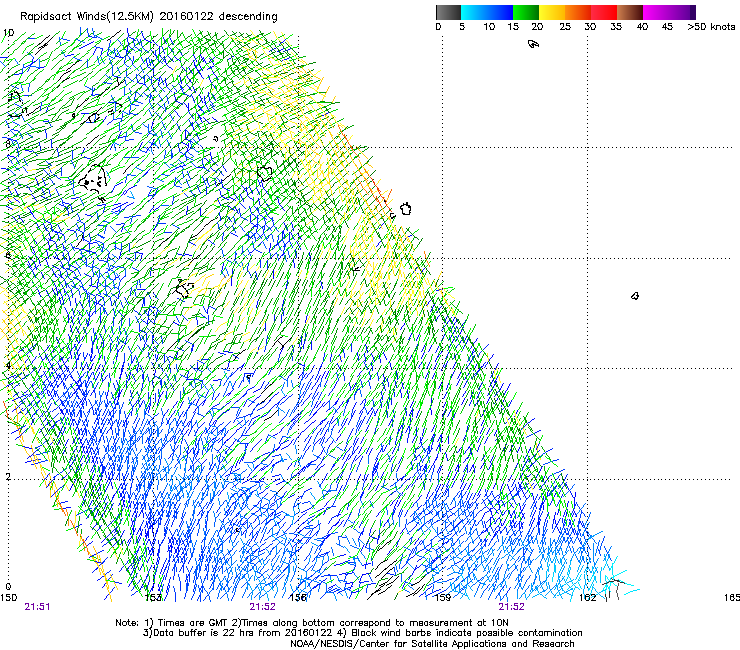This screenshot has height=650, width=740.
Task: Pick the magenta 40-45 knots legend color
Action: [x=656, y=12]
